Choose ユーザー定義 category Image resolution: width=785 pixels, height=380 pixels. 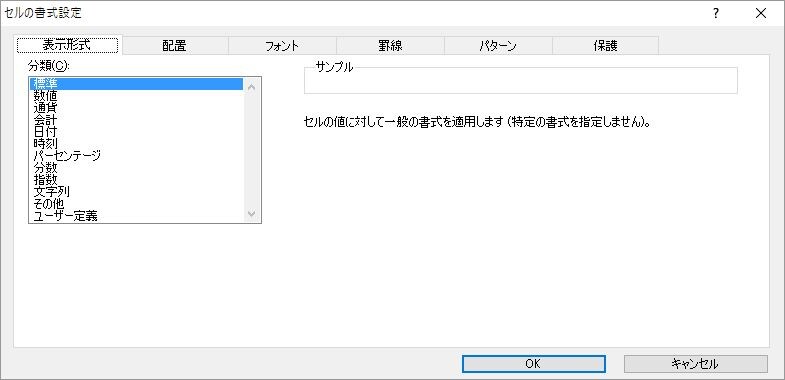coord(137,216)
